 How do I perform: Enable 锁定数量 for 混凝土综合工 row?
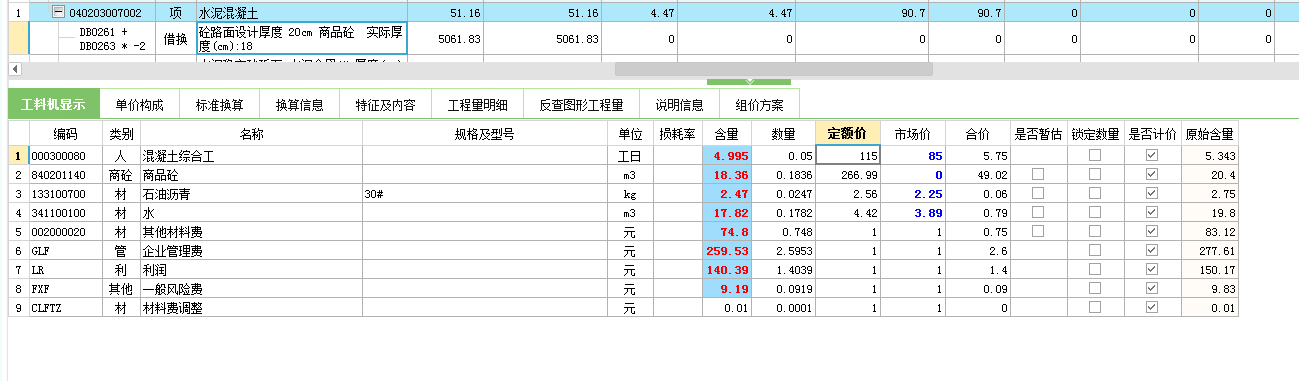coord(1095,155)
